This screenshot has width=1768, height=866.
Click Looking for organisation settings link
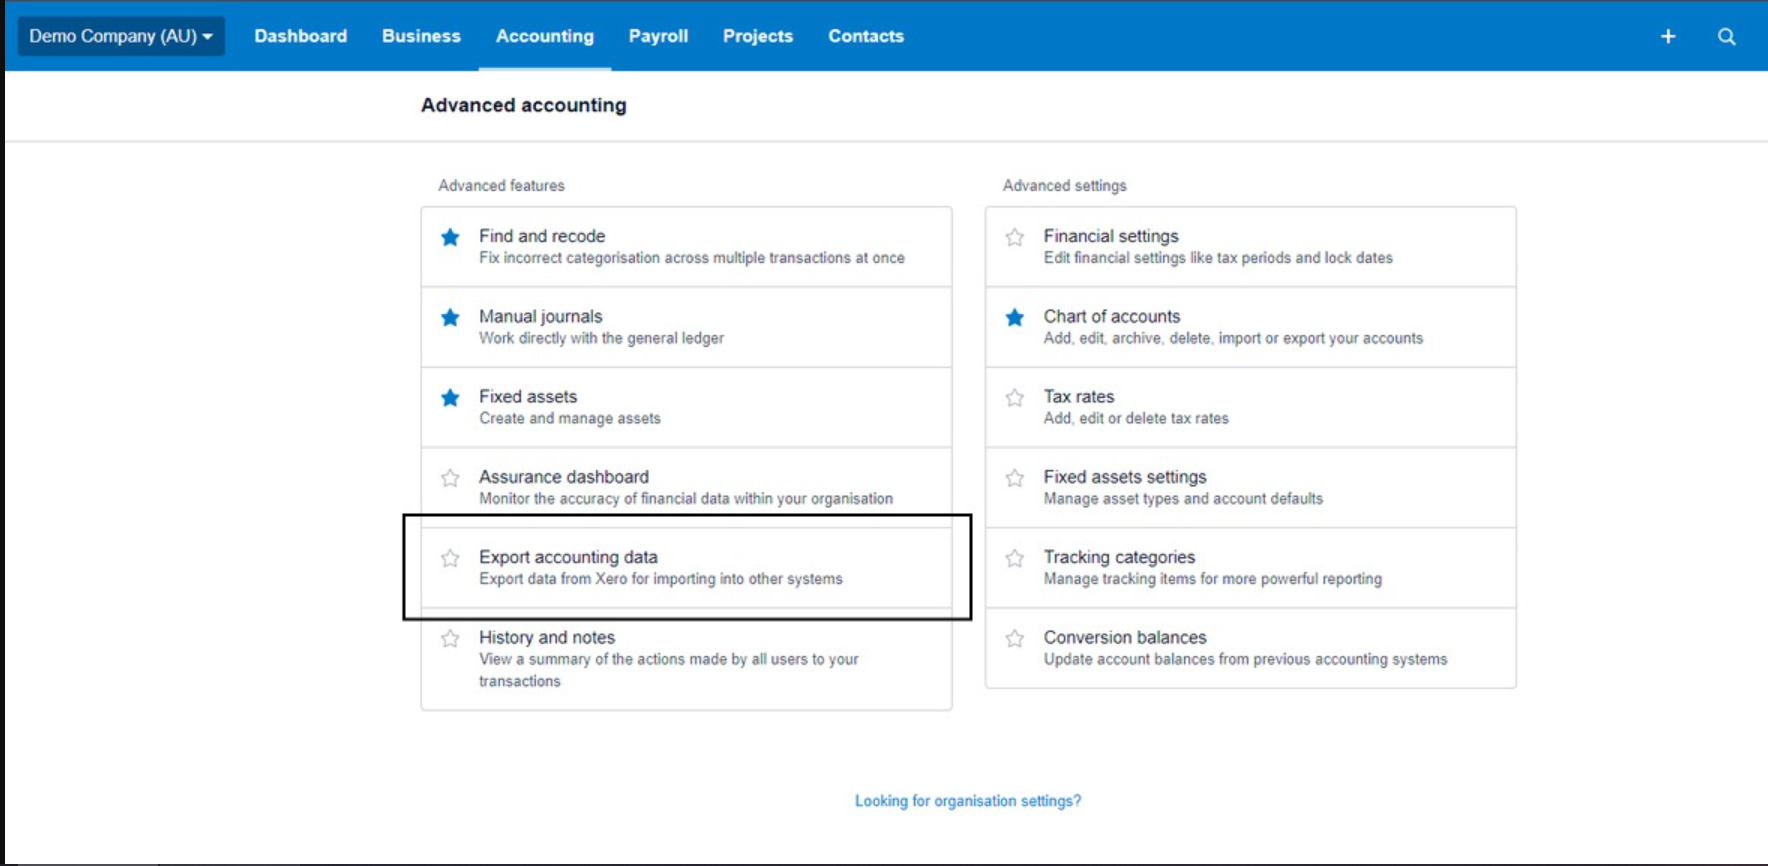pyautogui.click(x=967, y=801)
